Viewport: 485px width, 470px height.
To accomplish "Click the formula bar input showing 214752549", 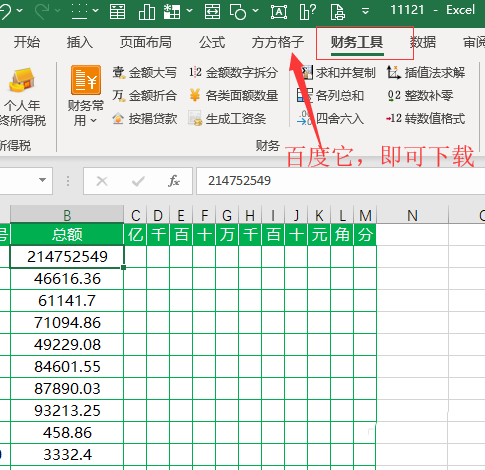I will click(340, 181).
